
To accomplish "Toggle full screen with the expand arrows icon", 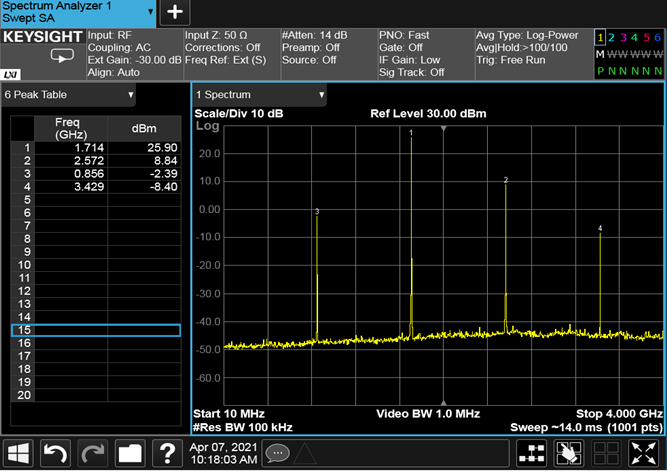I will [643, 453].
